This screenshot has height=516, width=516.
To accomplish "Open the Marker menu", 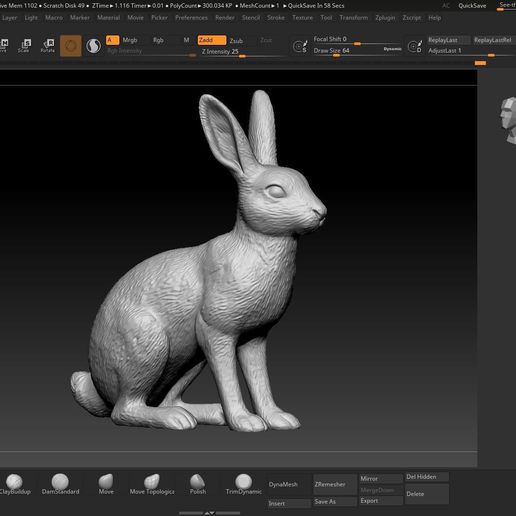I will point(80,18).
